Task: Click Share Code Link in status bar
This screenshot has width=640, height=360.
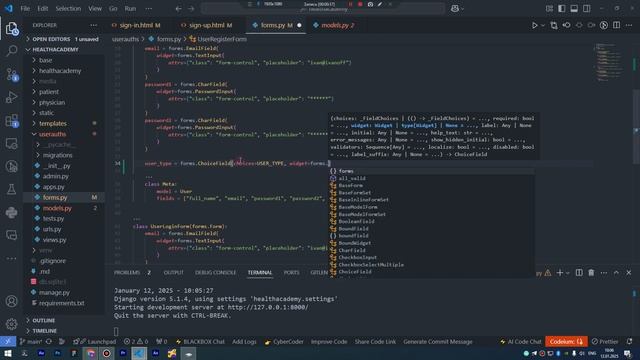Action: coord(375,342)
